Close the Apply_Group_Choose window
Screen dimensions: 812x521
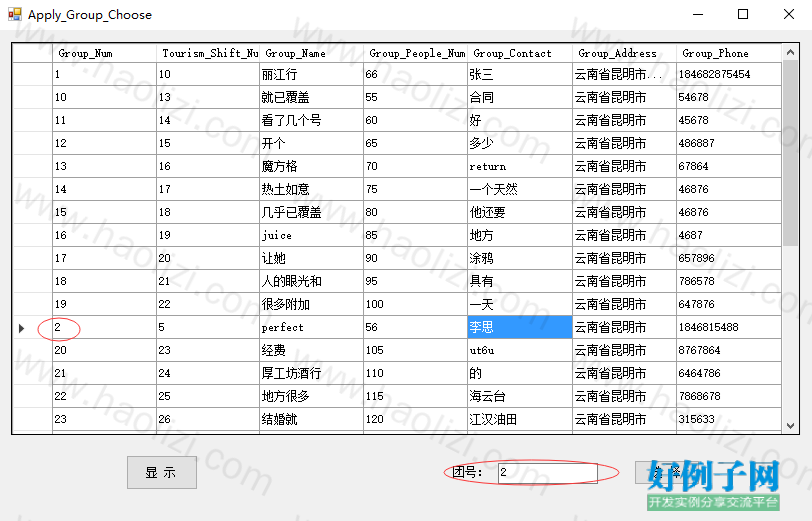click(x=788, y=14)
